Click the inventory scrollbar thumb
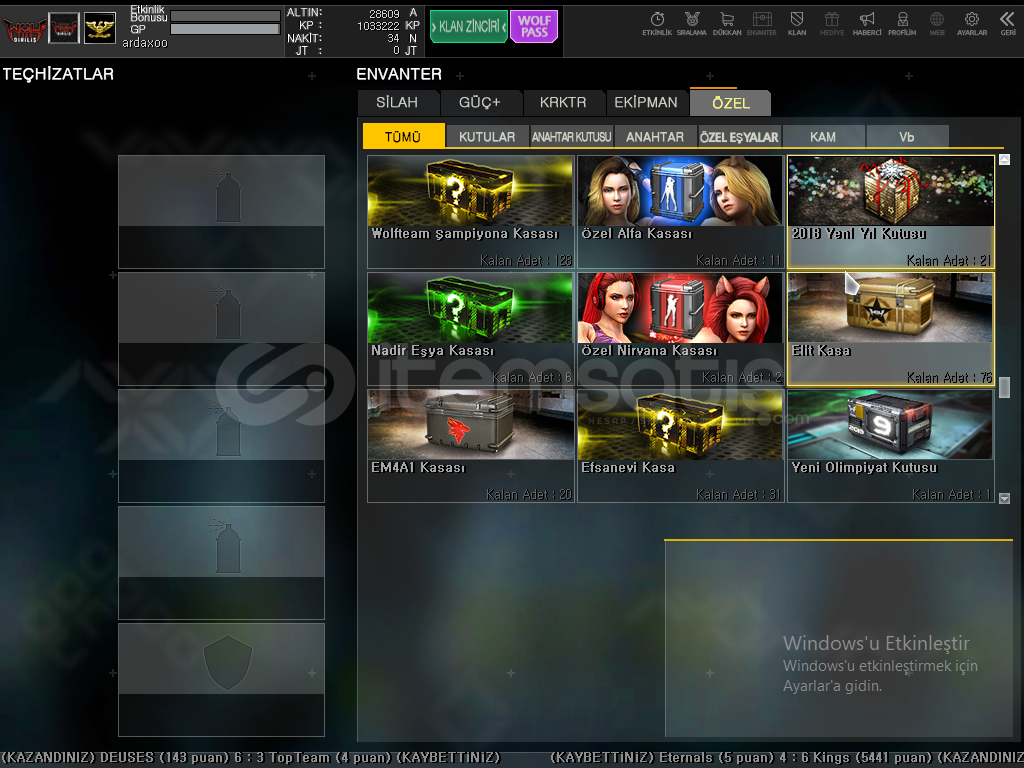The image size is (1024, 768). click(1004, 387)
